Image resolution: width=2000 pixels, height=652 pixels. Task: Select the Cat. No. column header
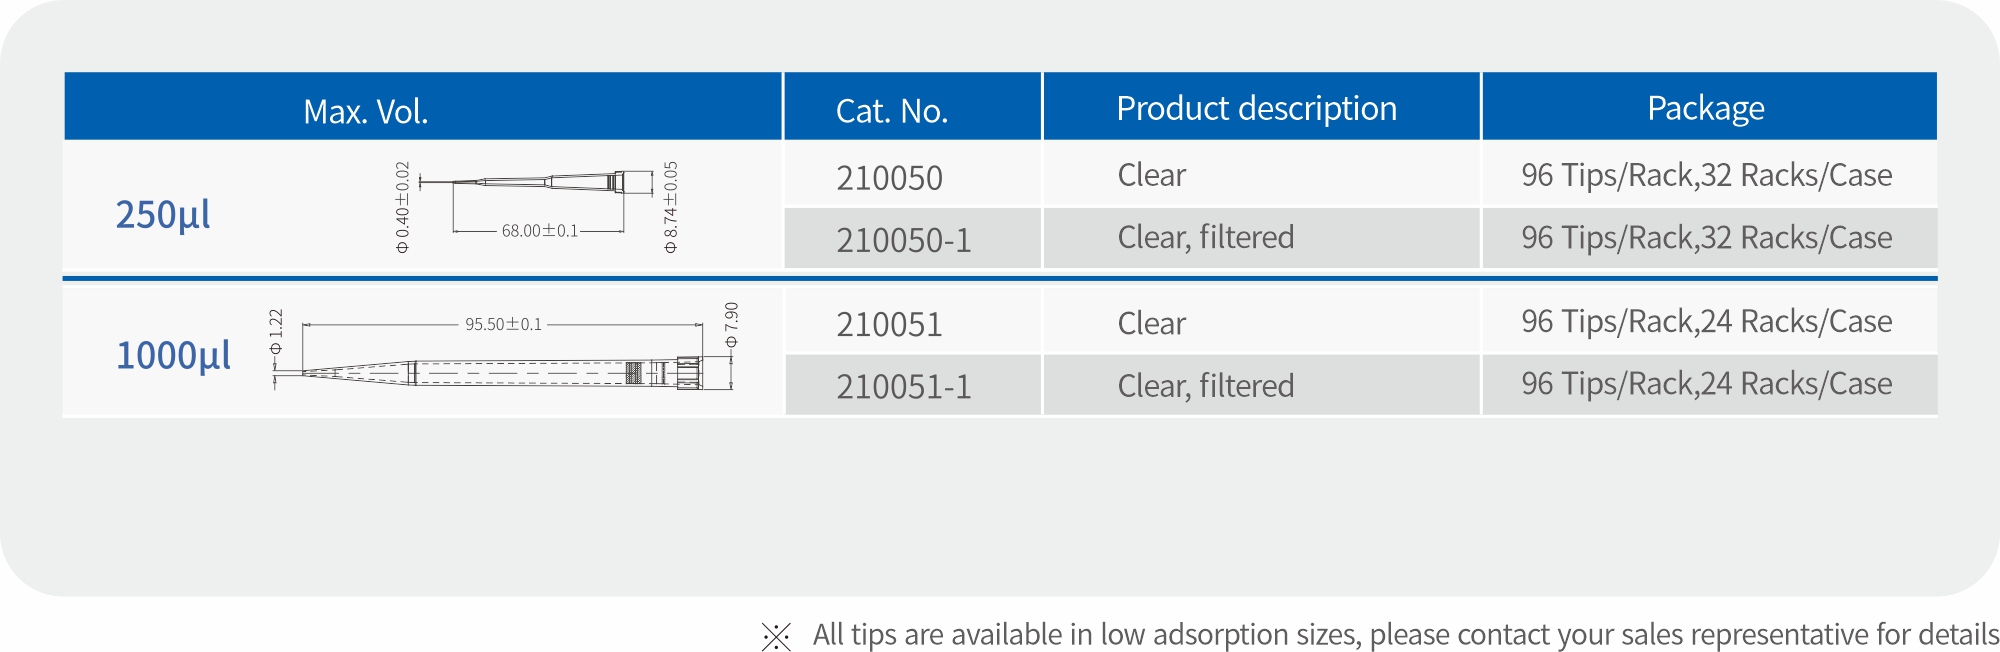[x=891, y=111]
